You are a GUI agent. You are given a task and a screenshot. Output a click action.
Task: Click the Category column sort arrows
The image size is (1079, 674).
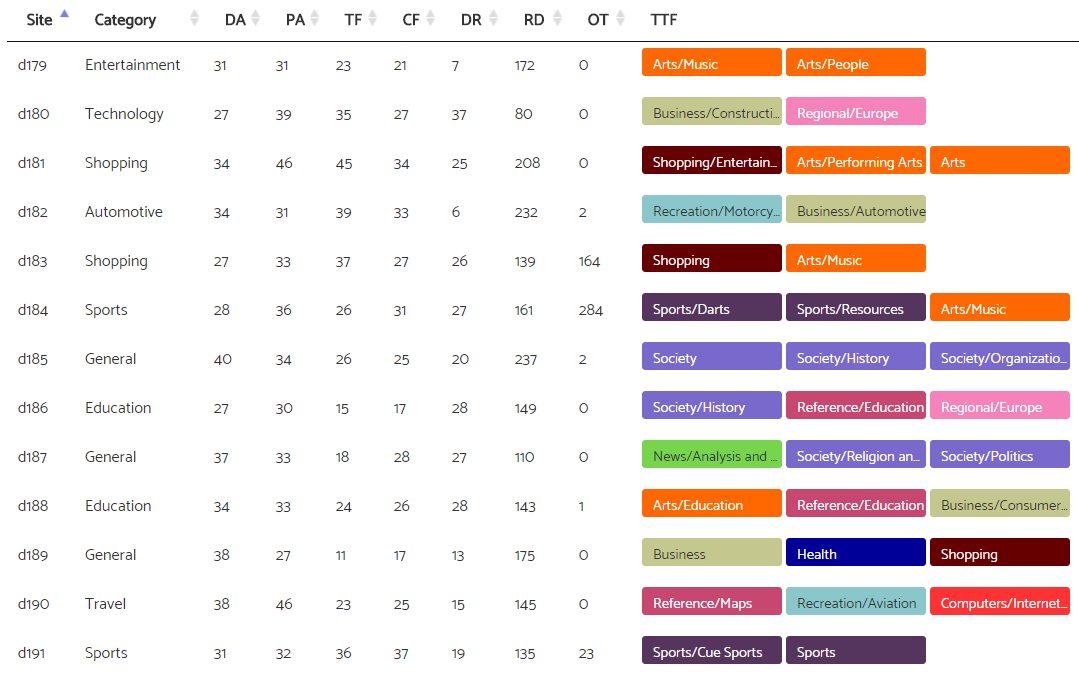pos(194,19)
